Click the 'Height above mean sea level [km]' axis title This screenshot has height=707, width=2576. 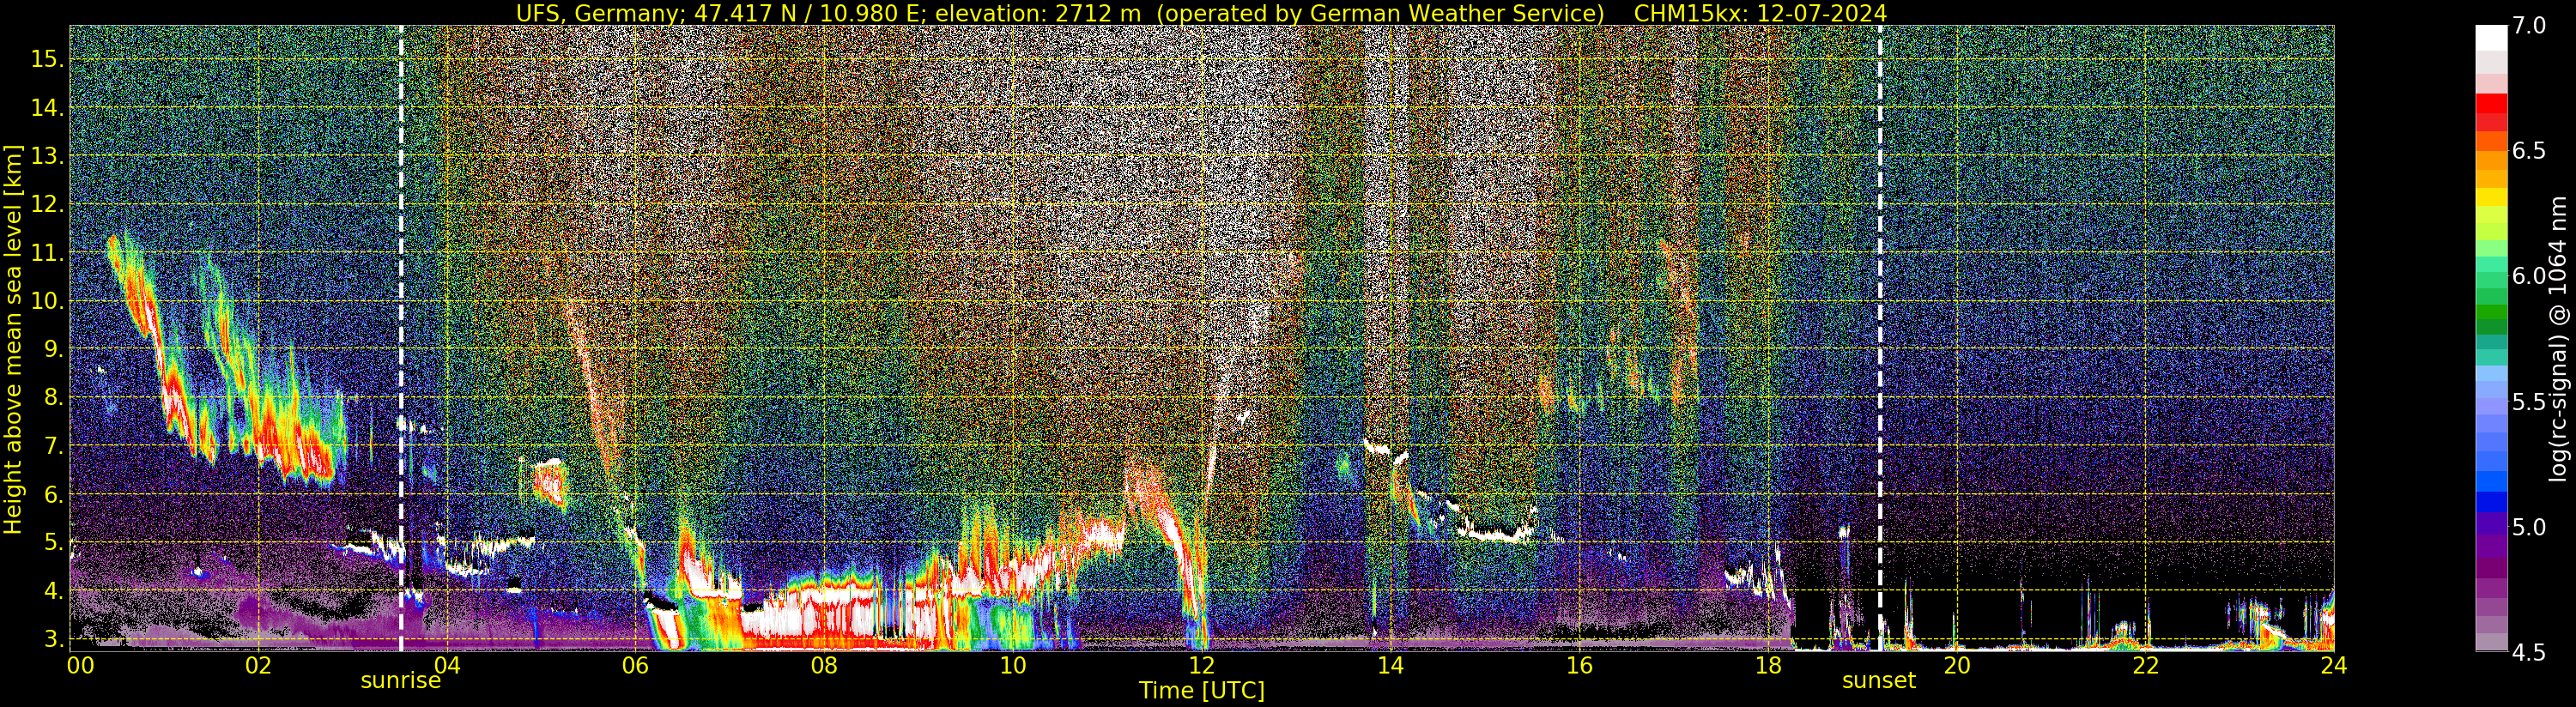[13, 339]
